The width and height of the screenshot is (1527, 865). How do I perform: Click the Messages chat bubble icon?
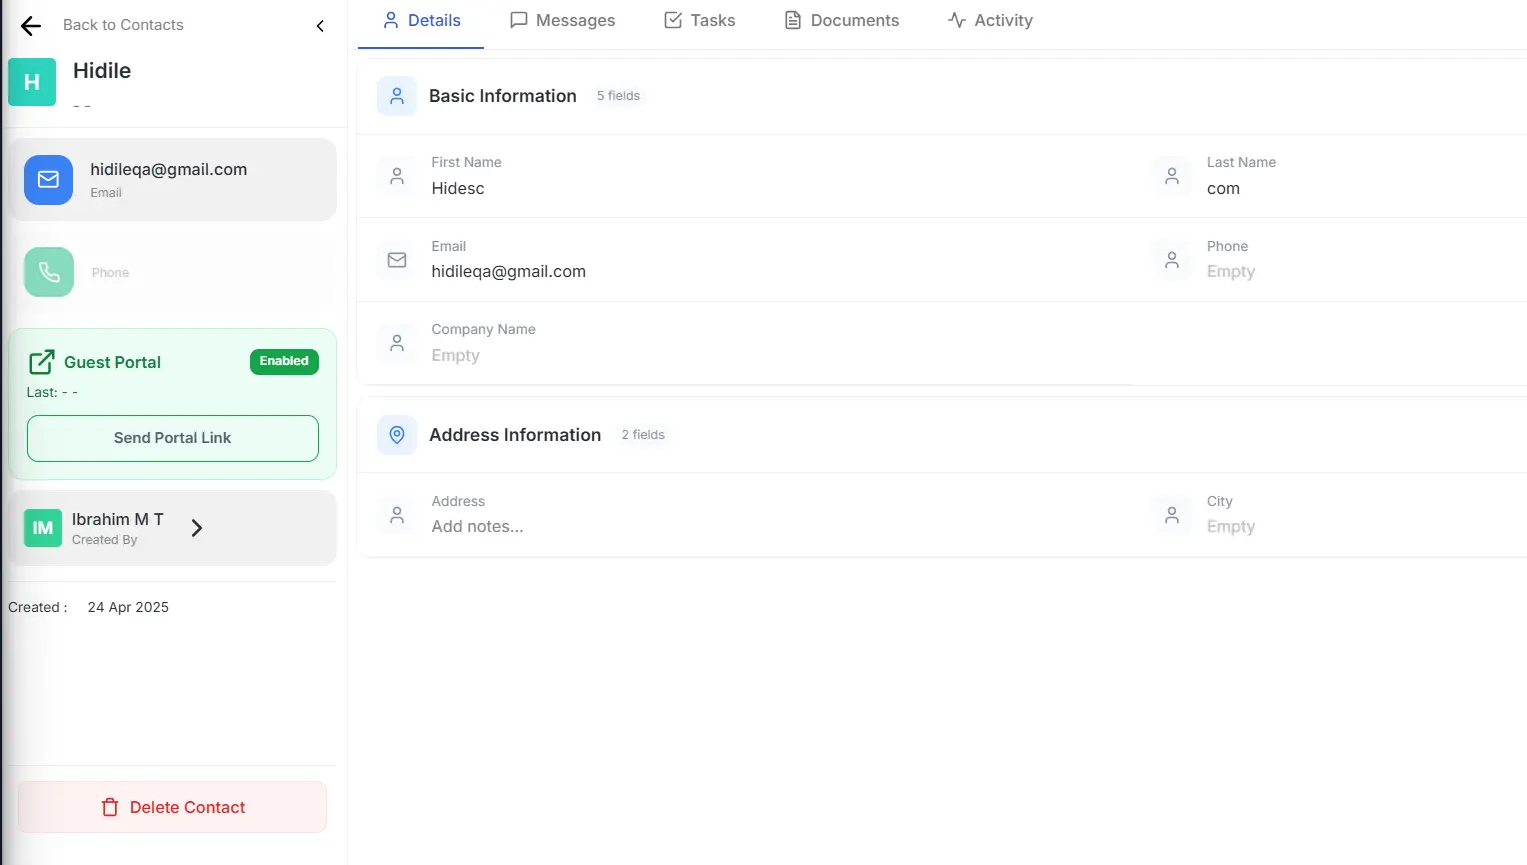click(517, 19)
